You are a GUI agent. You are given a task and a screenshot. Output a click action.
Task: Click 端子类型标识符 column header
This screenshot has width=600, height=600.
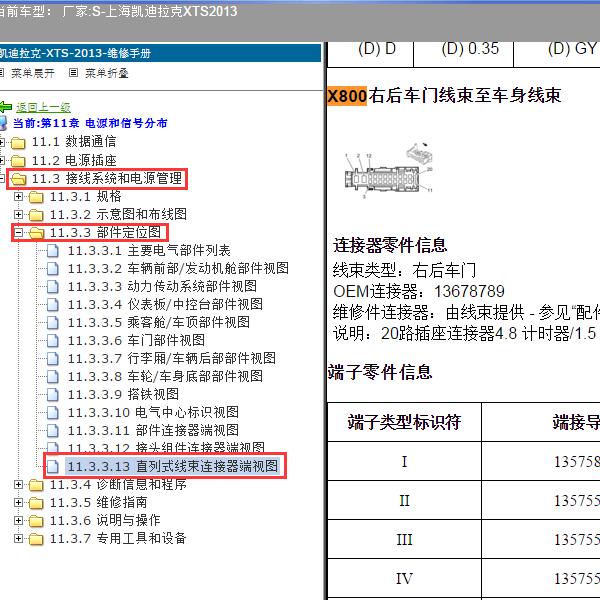(404, 422)
